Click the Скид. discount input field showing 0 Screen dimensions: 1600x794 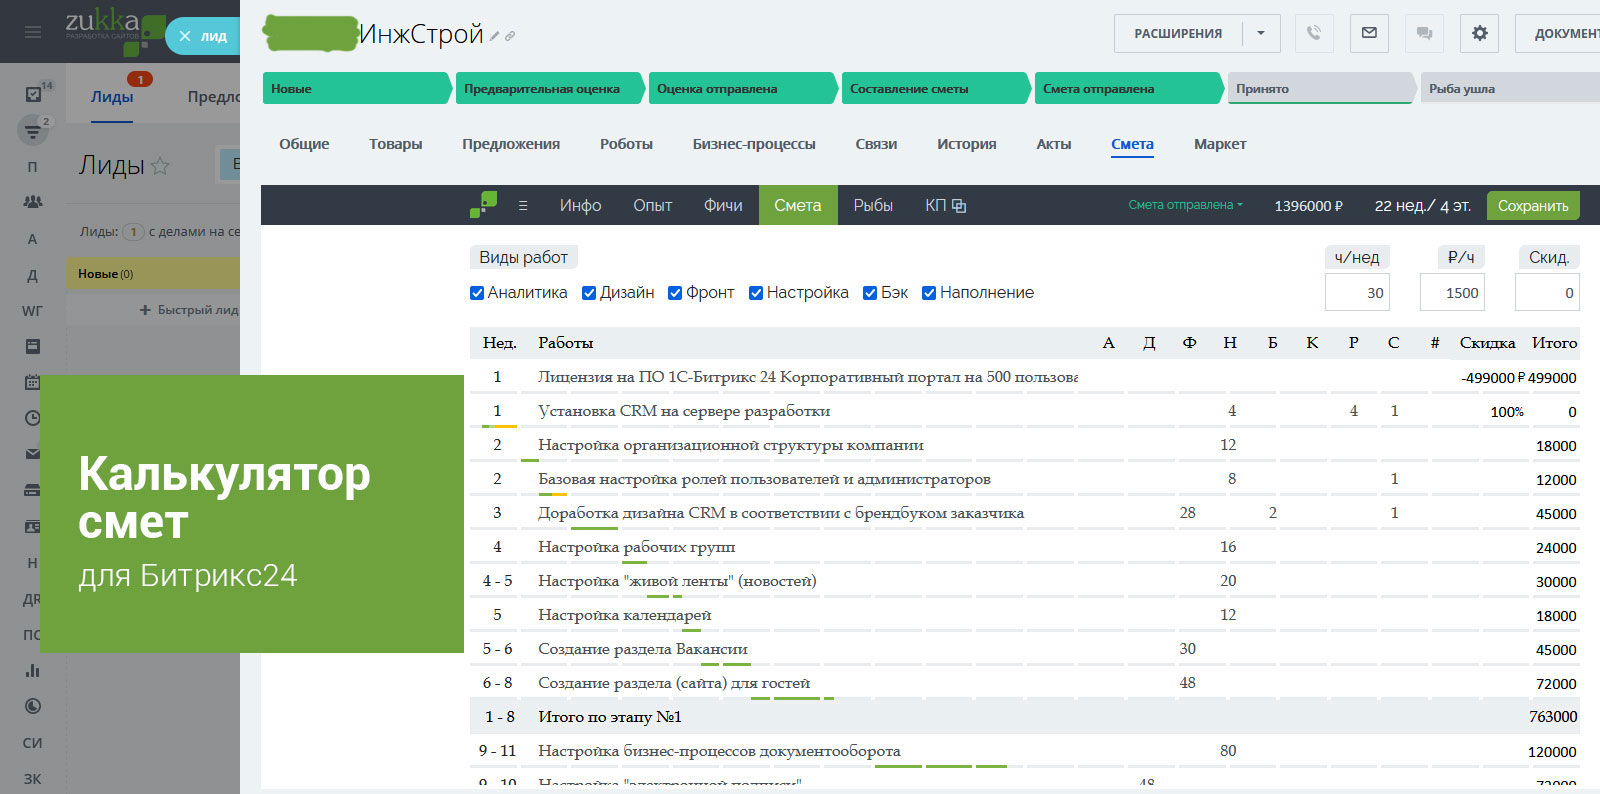(x=1547, y=292)
